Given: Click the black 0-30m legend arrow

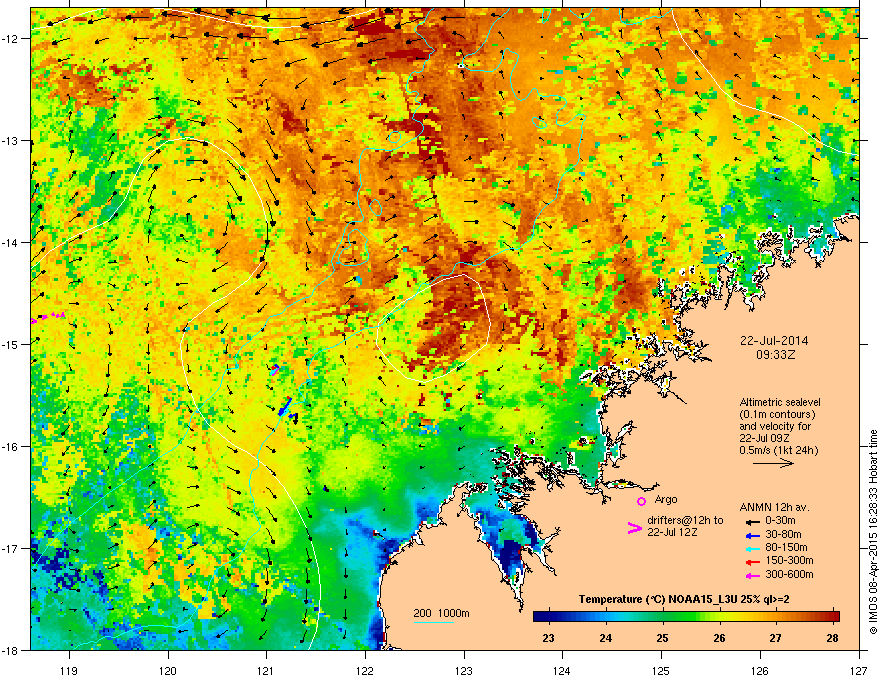Looking at the screenshot, I should (752, 521).
